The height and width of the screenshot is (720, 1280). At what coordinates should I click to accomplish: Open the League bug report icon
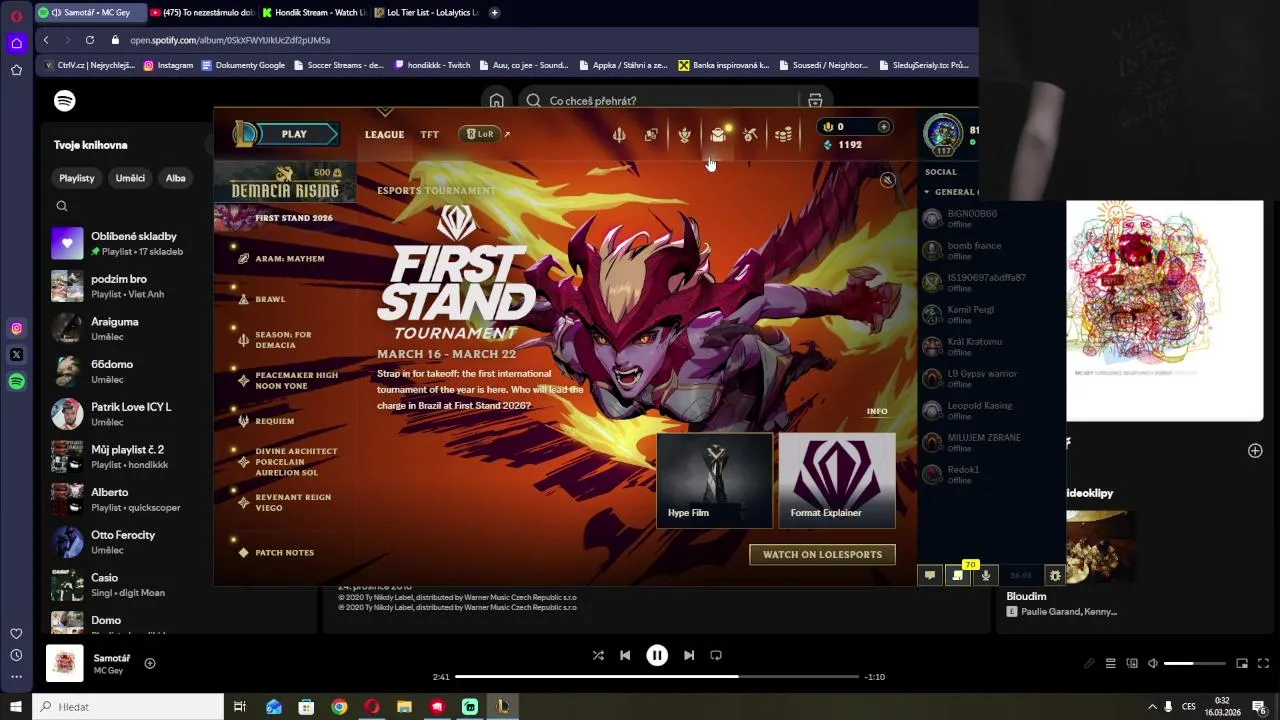1054,575
